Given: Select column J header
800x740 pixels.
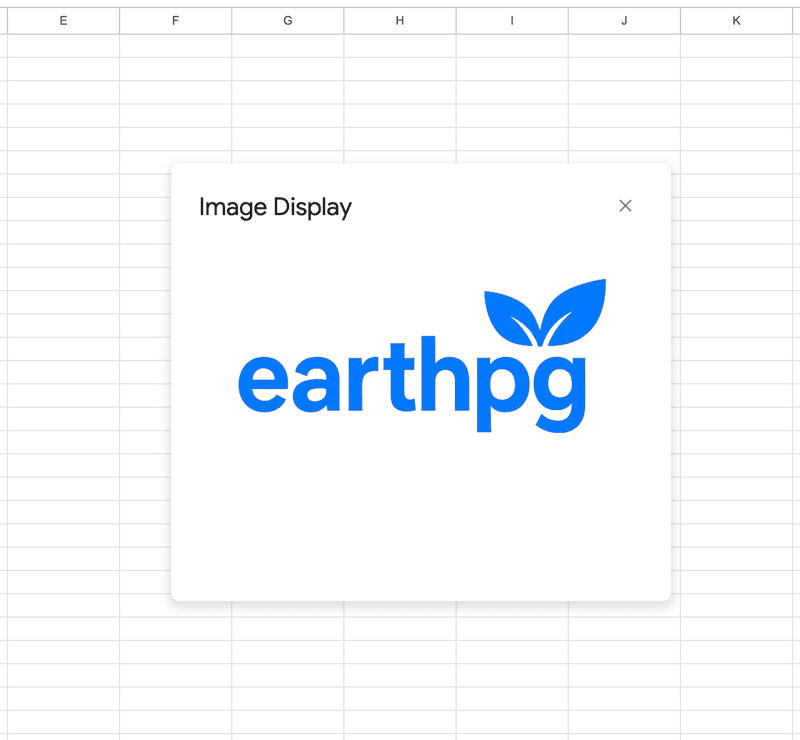Looking at the screenshot, I should click(624, 21).
